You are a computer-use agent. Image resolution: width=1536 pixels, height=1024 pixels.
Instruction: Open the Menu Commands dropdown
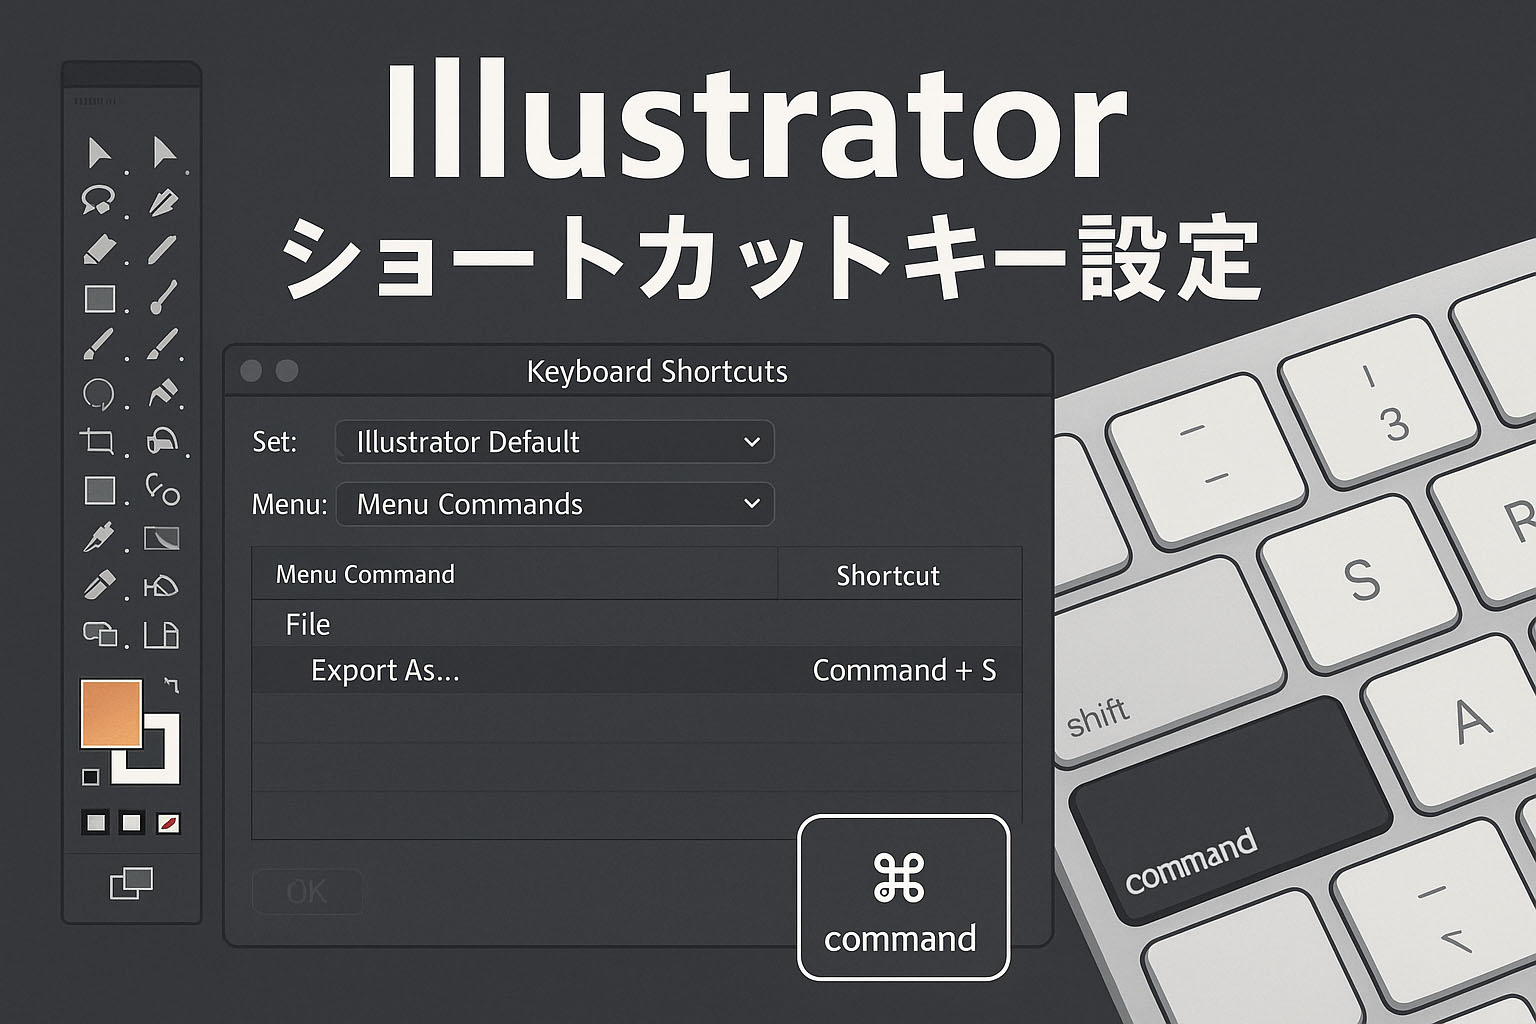pos(554,504)
